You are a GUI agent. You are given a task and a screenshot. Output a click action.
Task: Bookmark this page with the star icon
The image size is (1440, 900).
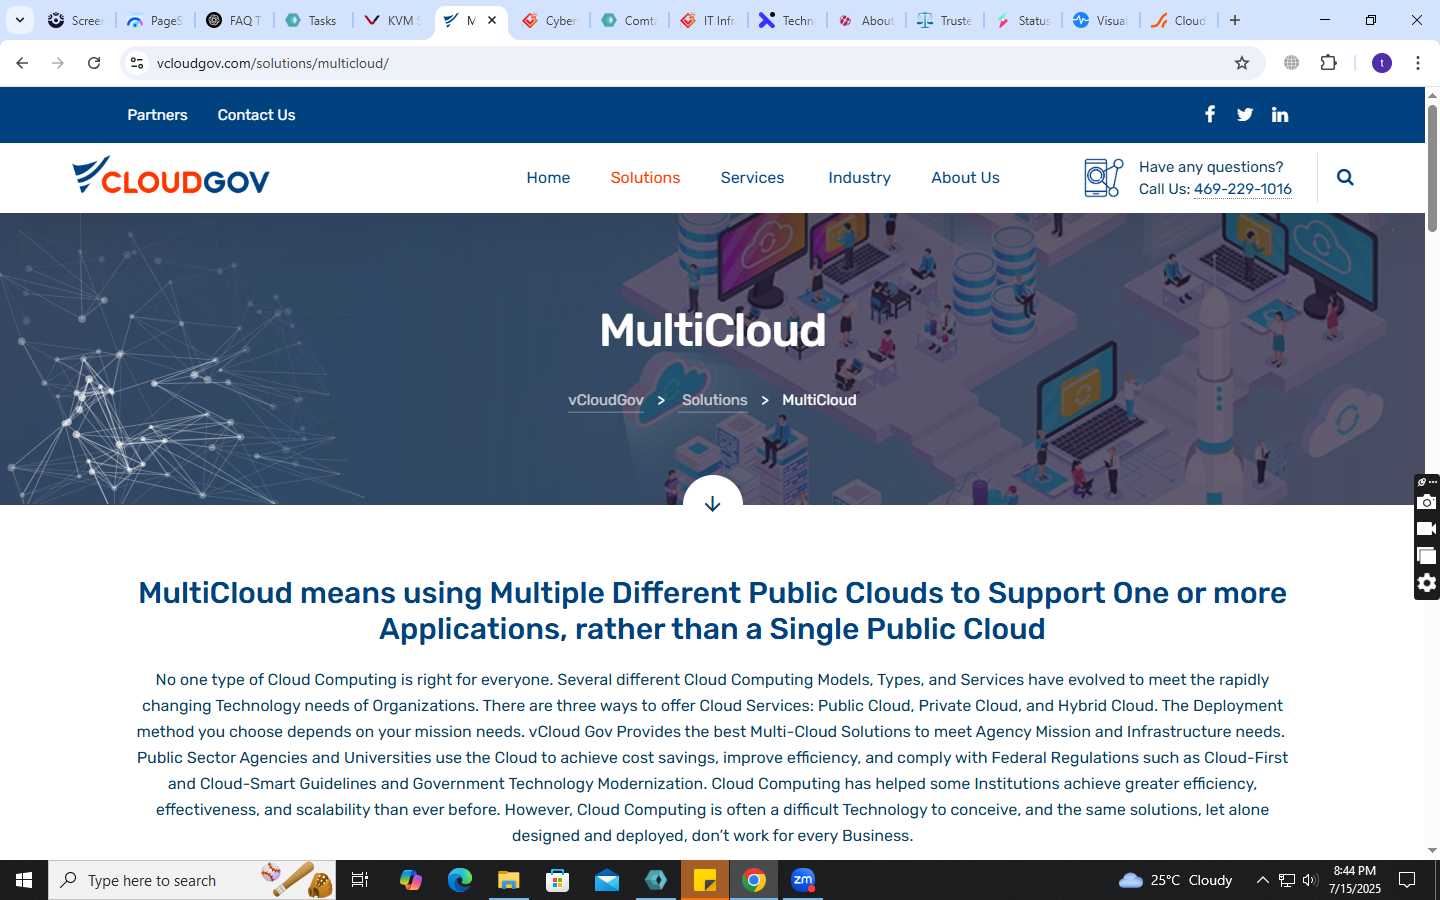pos(1242,63)
